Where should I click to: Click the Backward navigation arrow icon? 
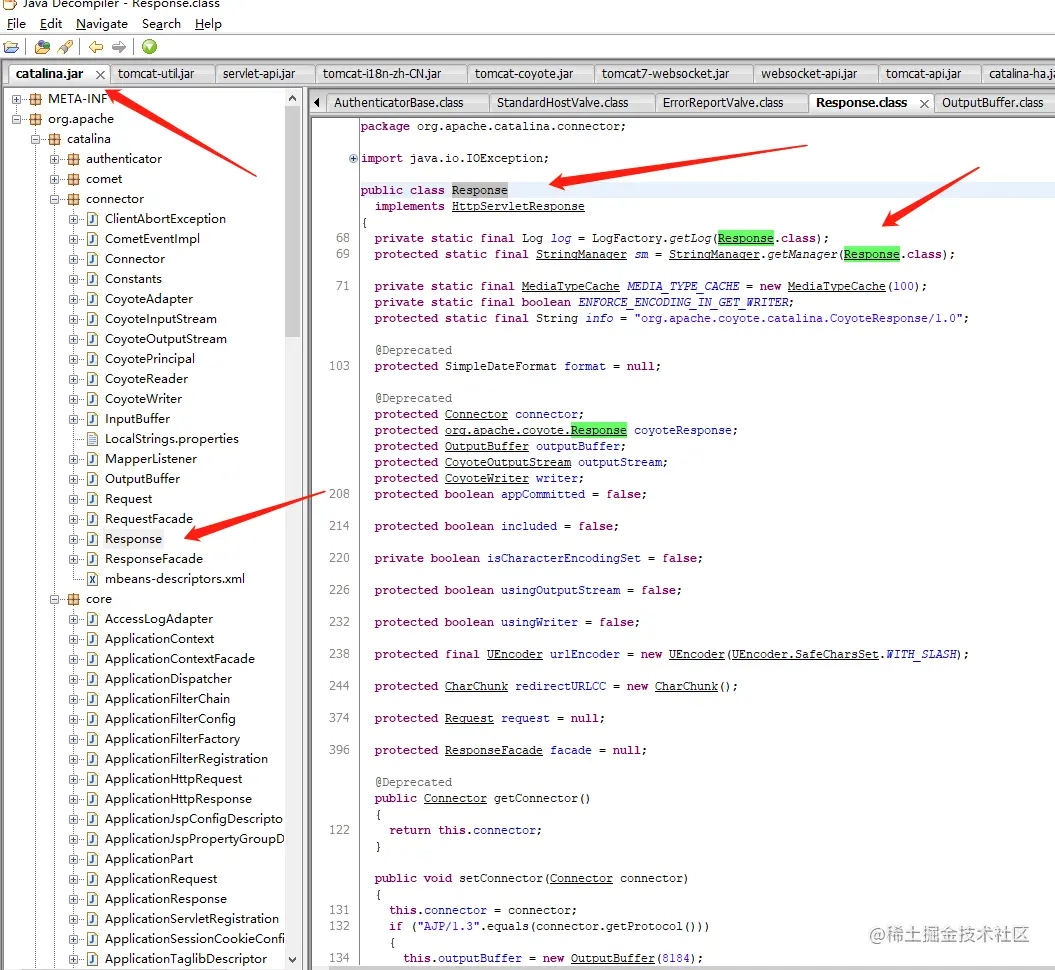[x=96, y=47]
